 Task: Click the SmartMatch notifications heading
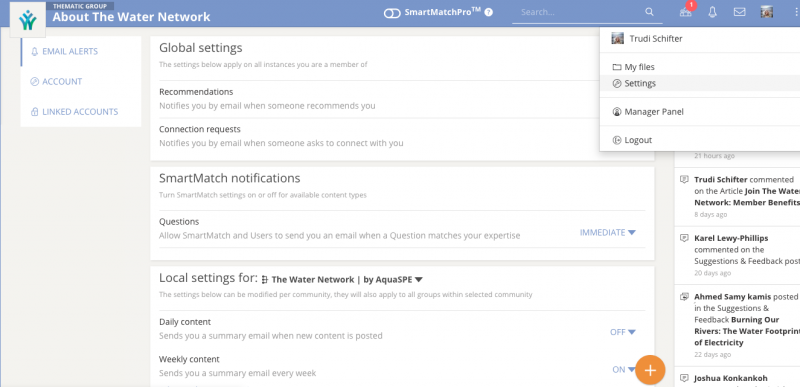(230, 178)
